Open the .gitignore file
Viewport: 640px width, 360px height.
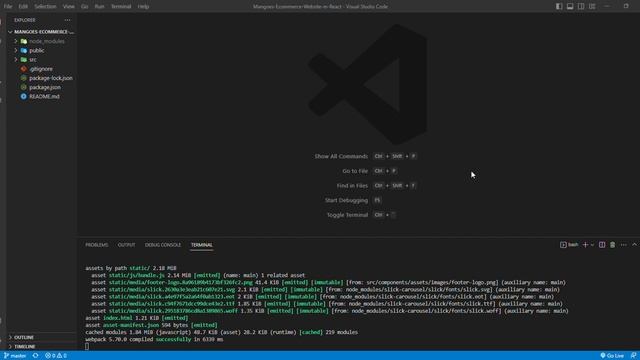[41, 69]
